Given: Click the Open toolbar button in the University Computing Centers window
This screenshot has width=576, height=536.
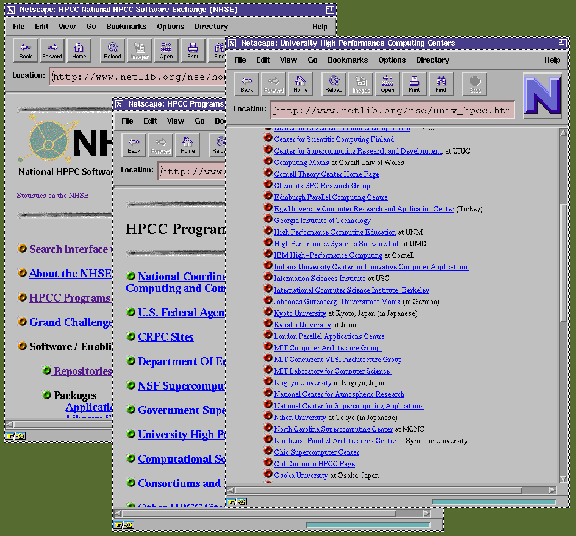Looking at the screenshot, I should (387, 84).
